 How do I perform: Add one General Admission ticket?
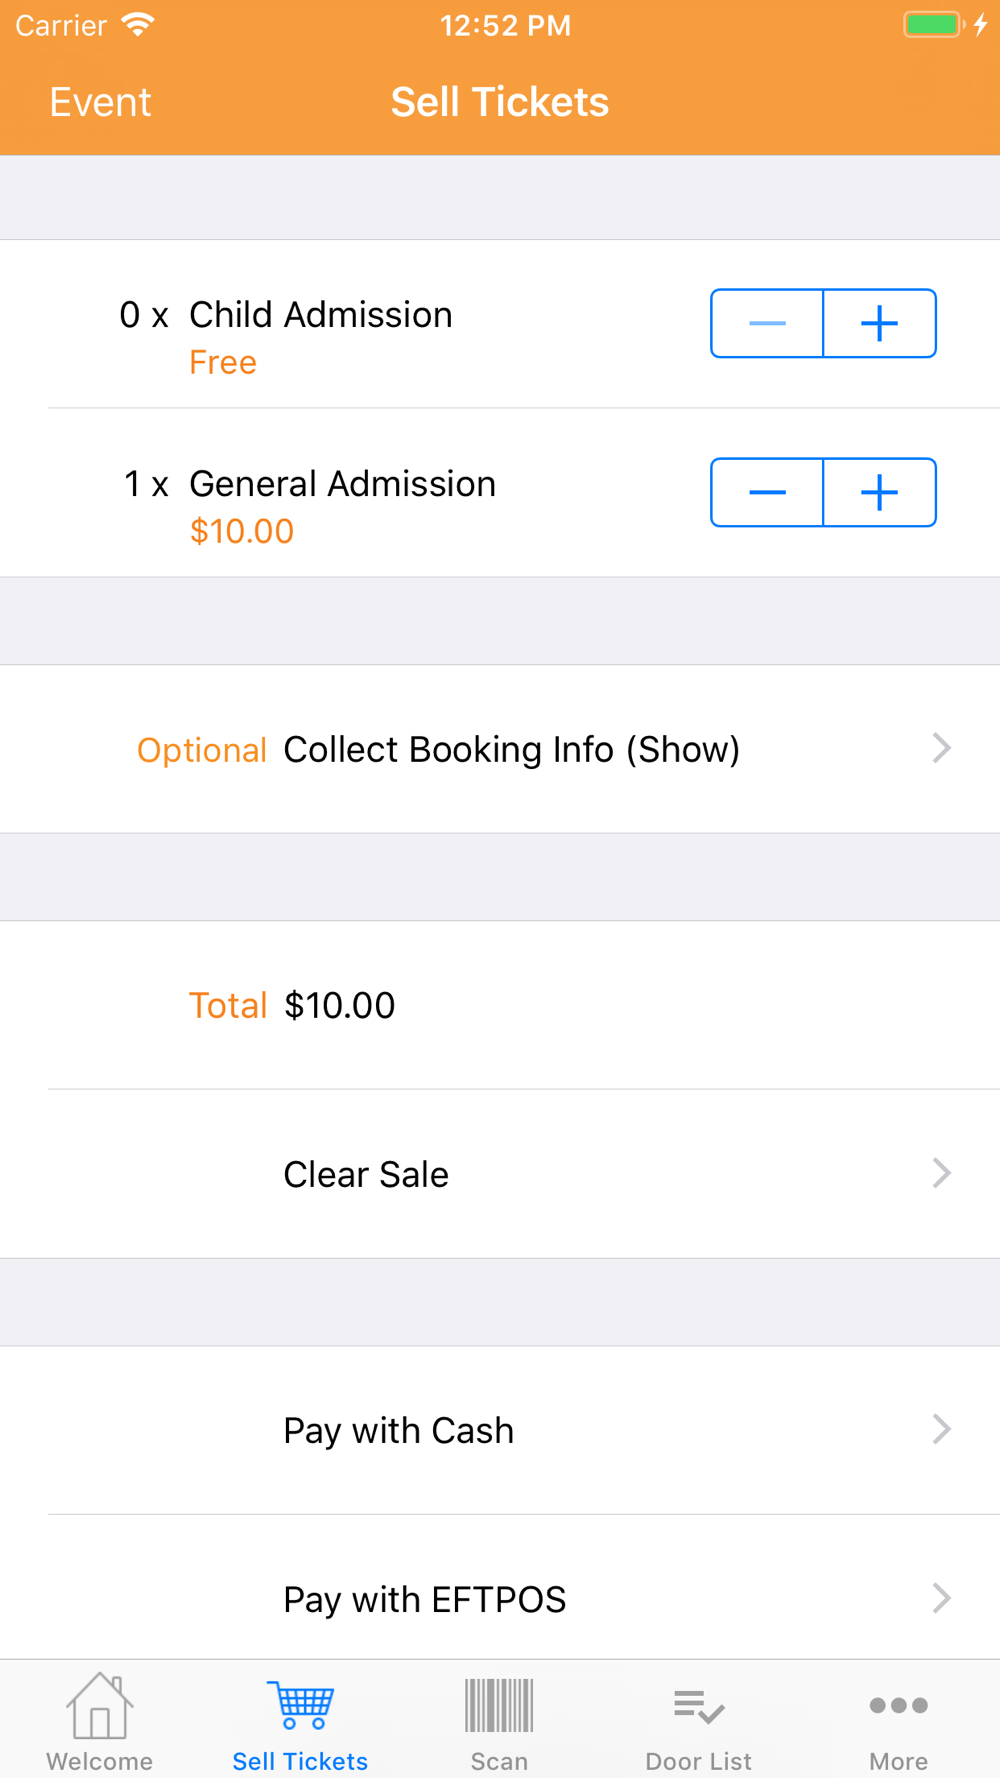(x=880, y=492)
